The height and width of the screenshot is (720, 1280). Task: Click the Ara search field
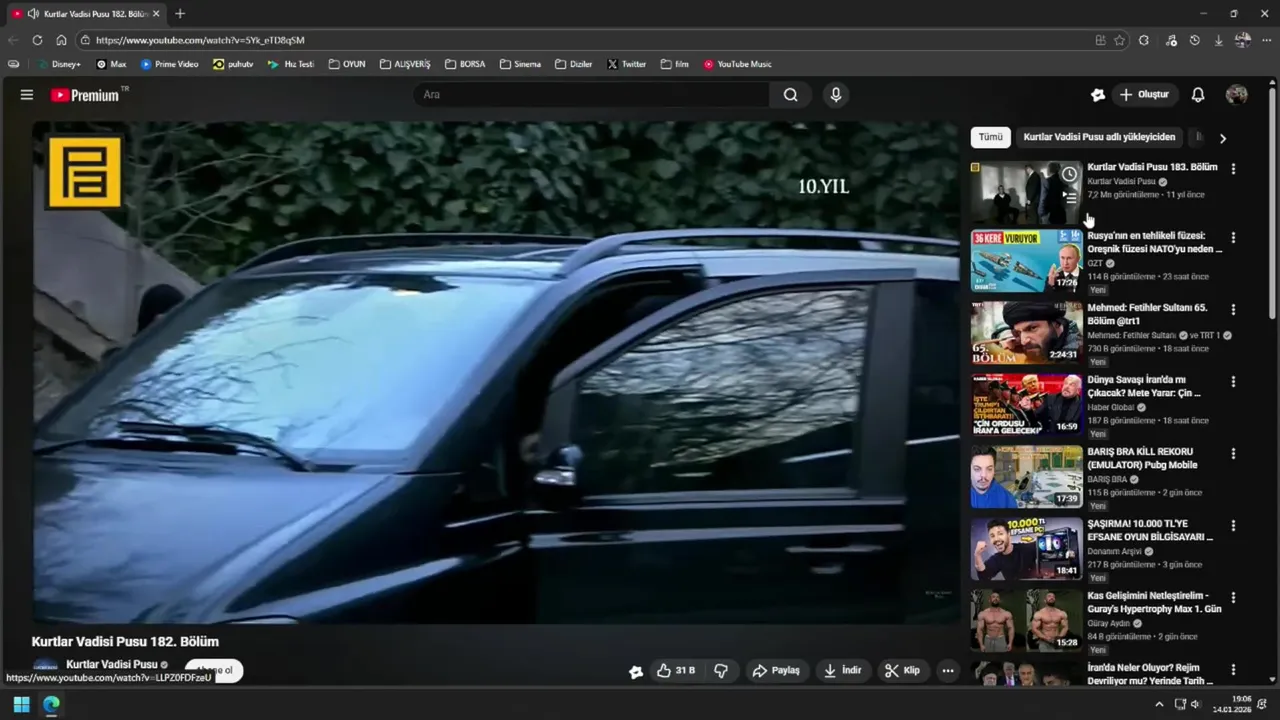point(592,95)
